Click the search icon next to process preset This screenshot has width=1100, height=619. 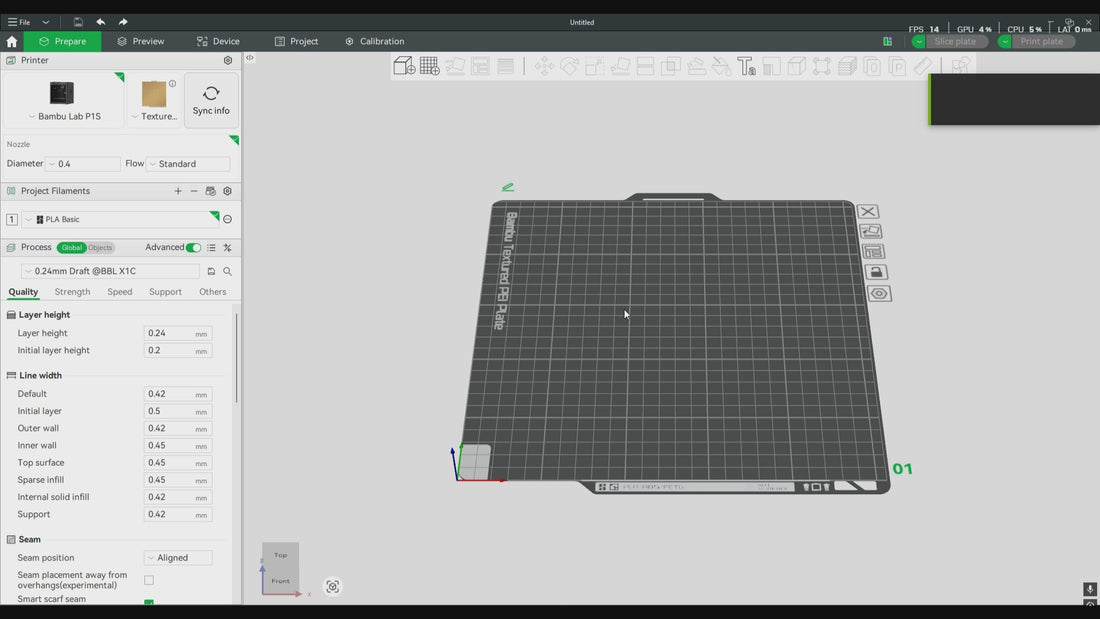pos(228,271)
